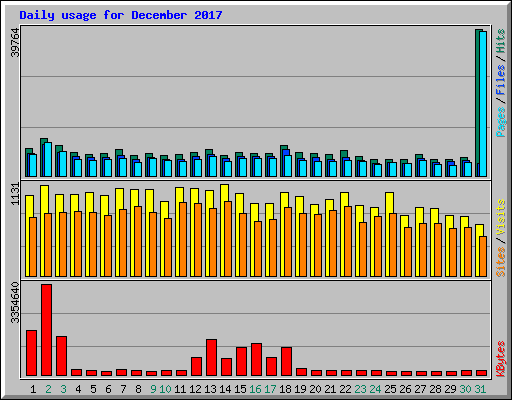Click the 'Files' legend label
Viewport: 512px width, 400px height.
coord(501,80)
